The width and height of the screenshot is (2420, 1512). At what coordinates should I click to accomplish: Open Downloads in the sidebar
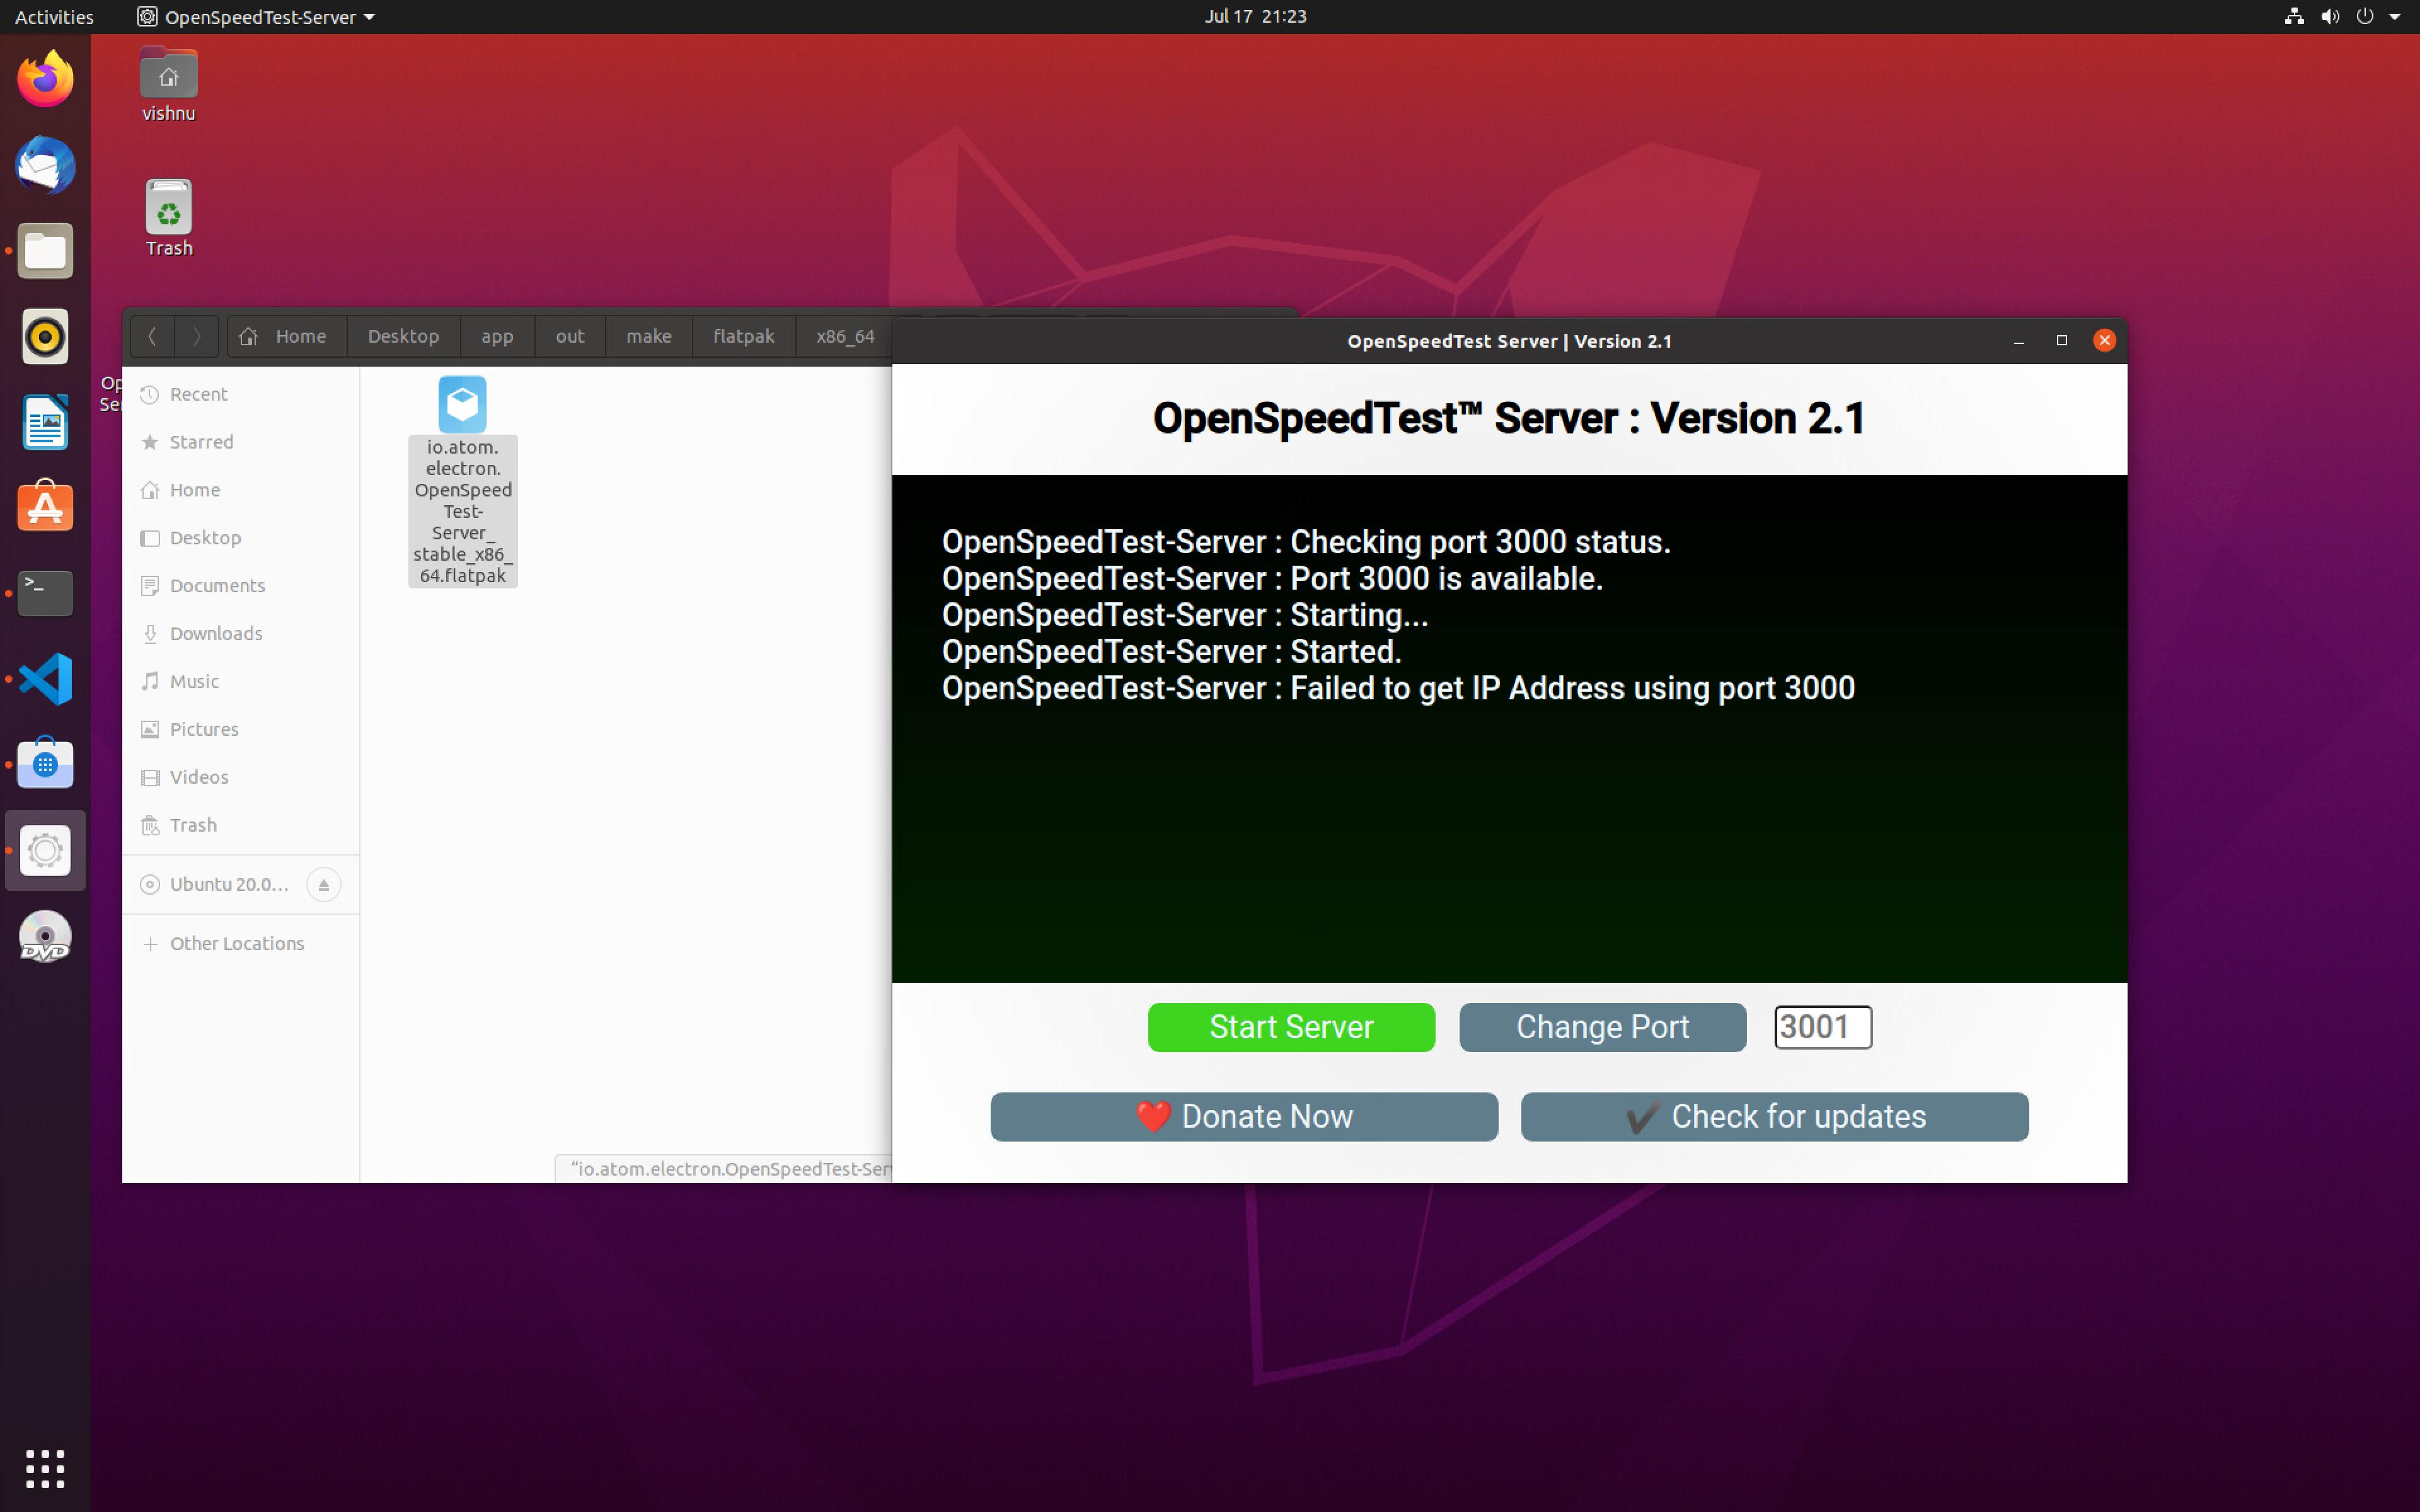216,633
